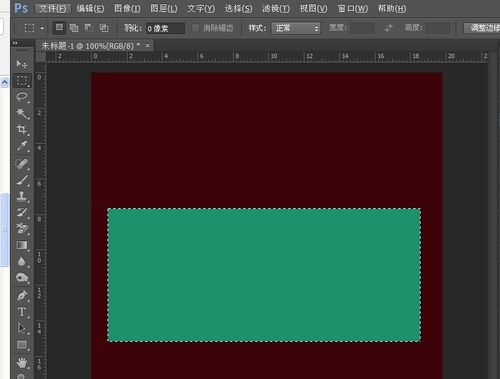Viewport: 500px width, 379px height.
Task: Click the 宽度 width input field
Action: (x=362, y=28)
